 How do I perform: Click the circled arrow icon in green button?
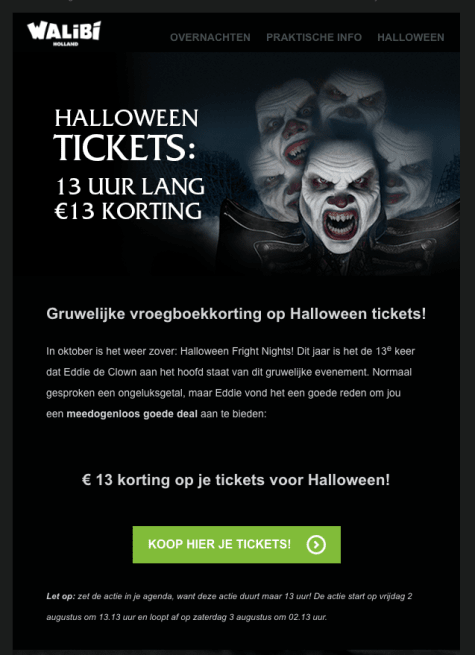point(316,545)
